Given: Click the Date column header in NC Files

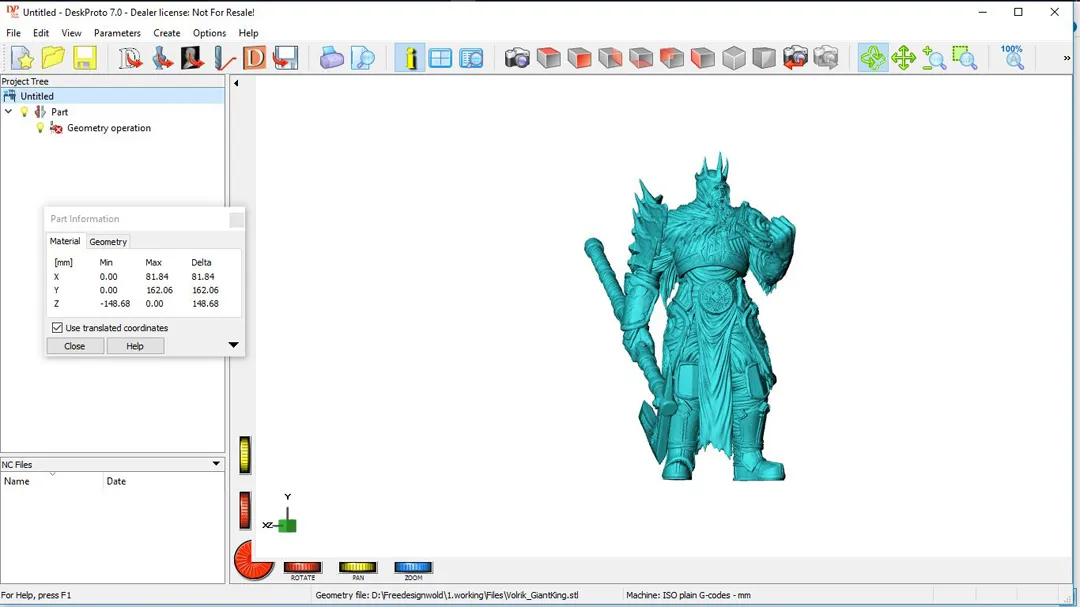Looking at the screenshot, I should click(x=164, y=481).
